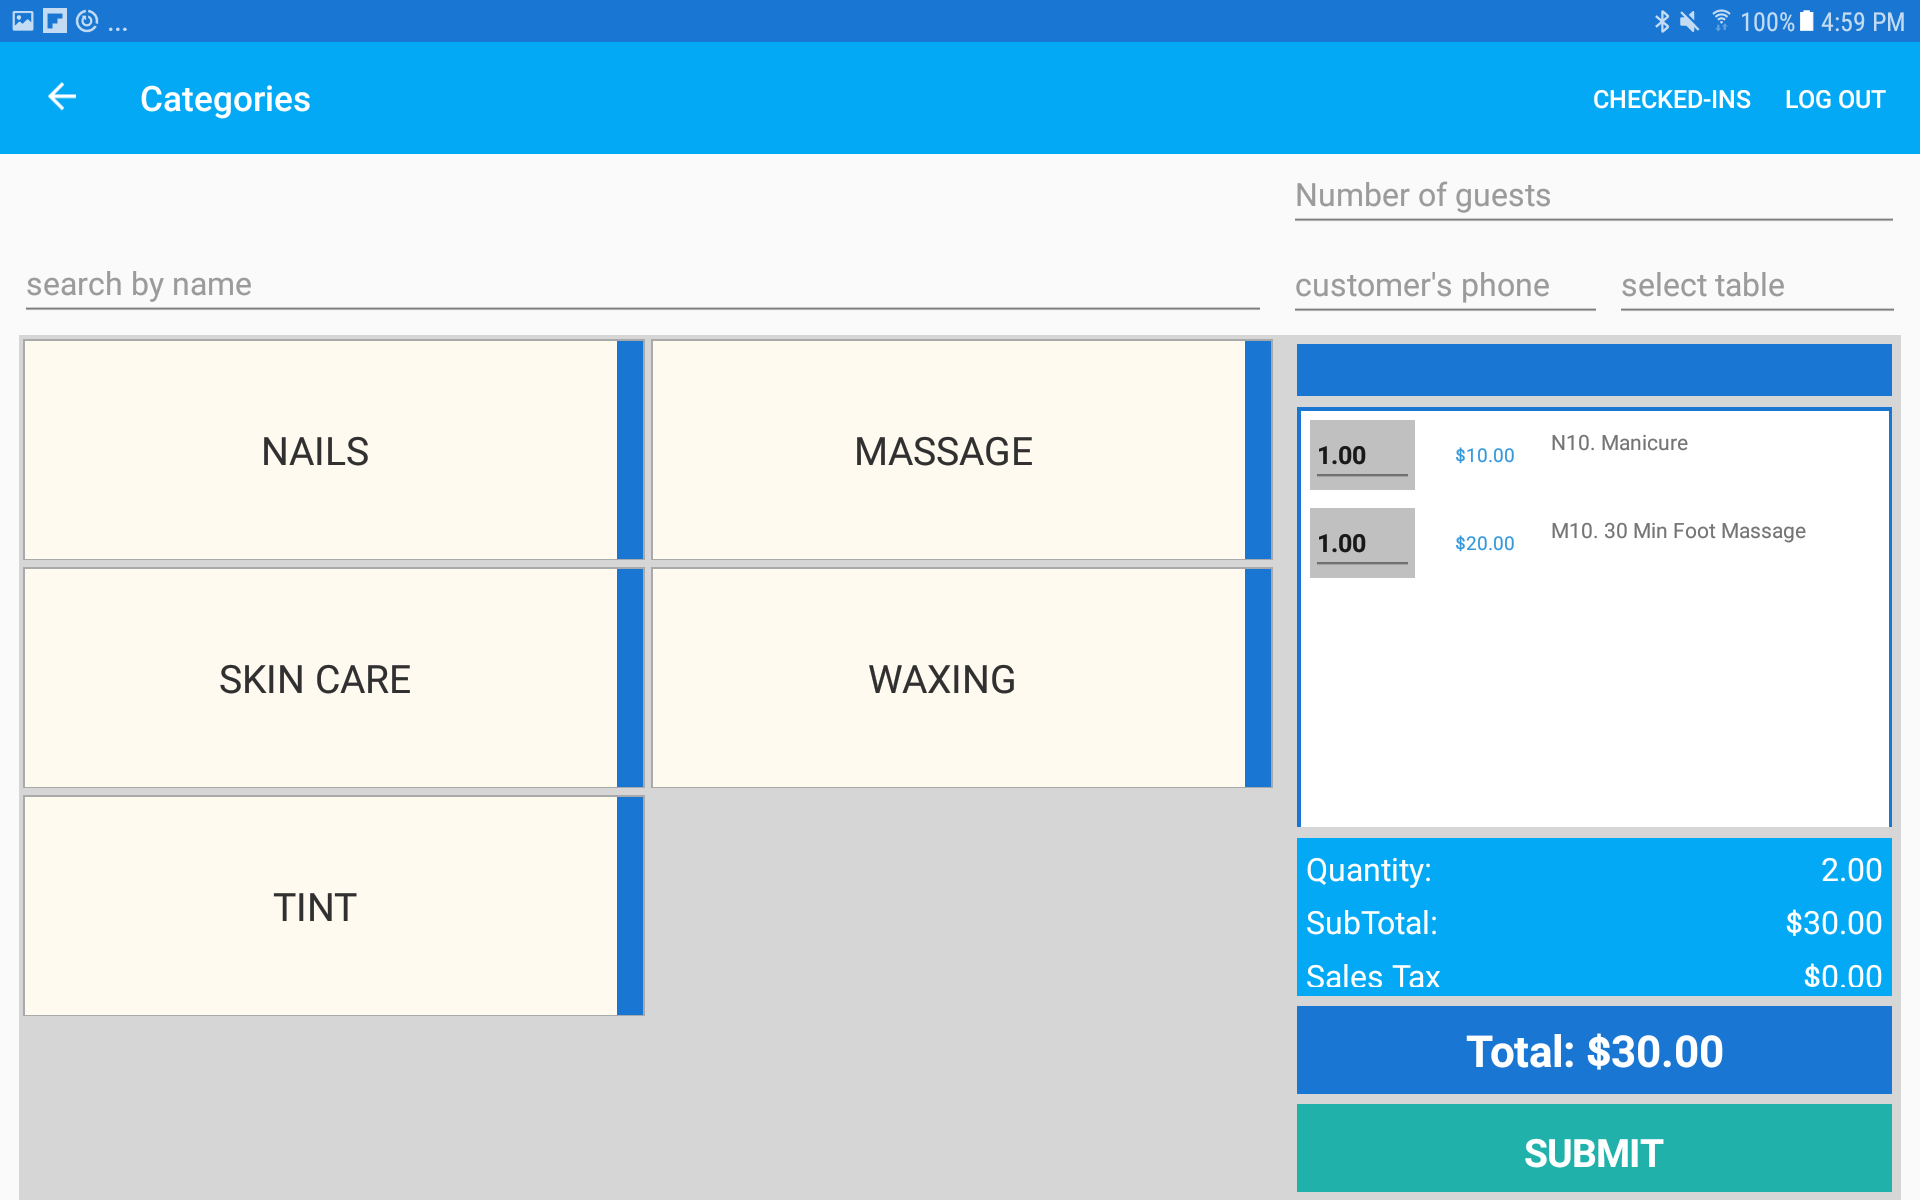The image size is (1920, 1200).
Task: Tap the muted sound status icon
Action: (x=1690, y=20)
